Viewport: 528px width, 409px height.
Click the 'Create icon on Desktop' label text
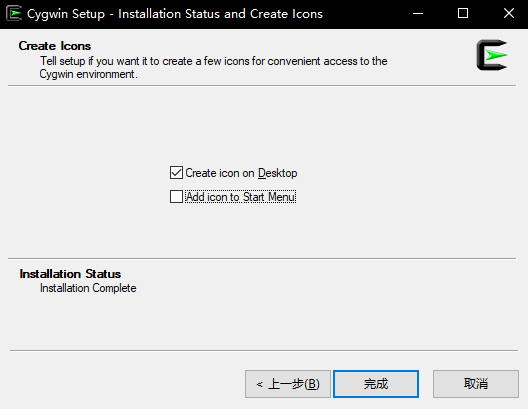coord(241,173)
